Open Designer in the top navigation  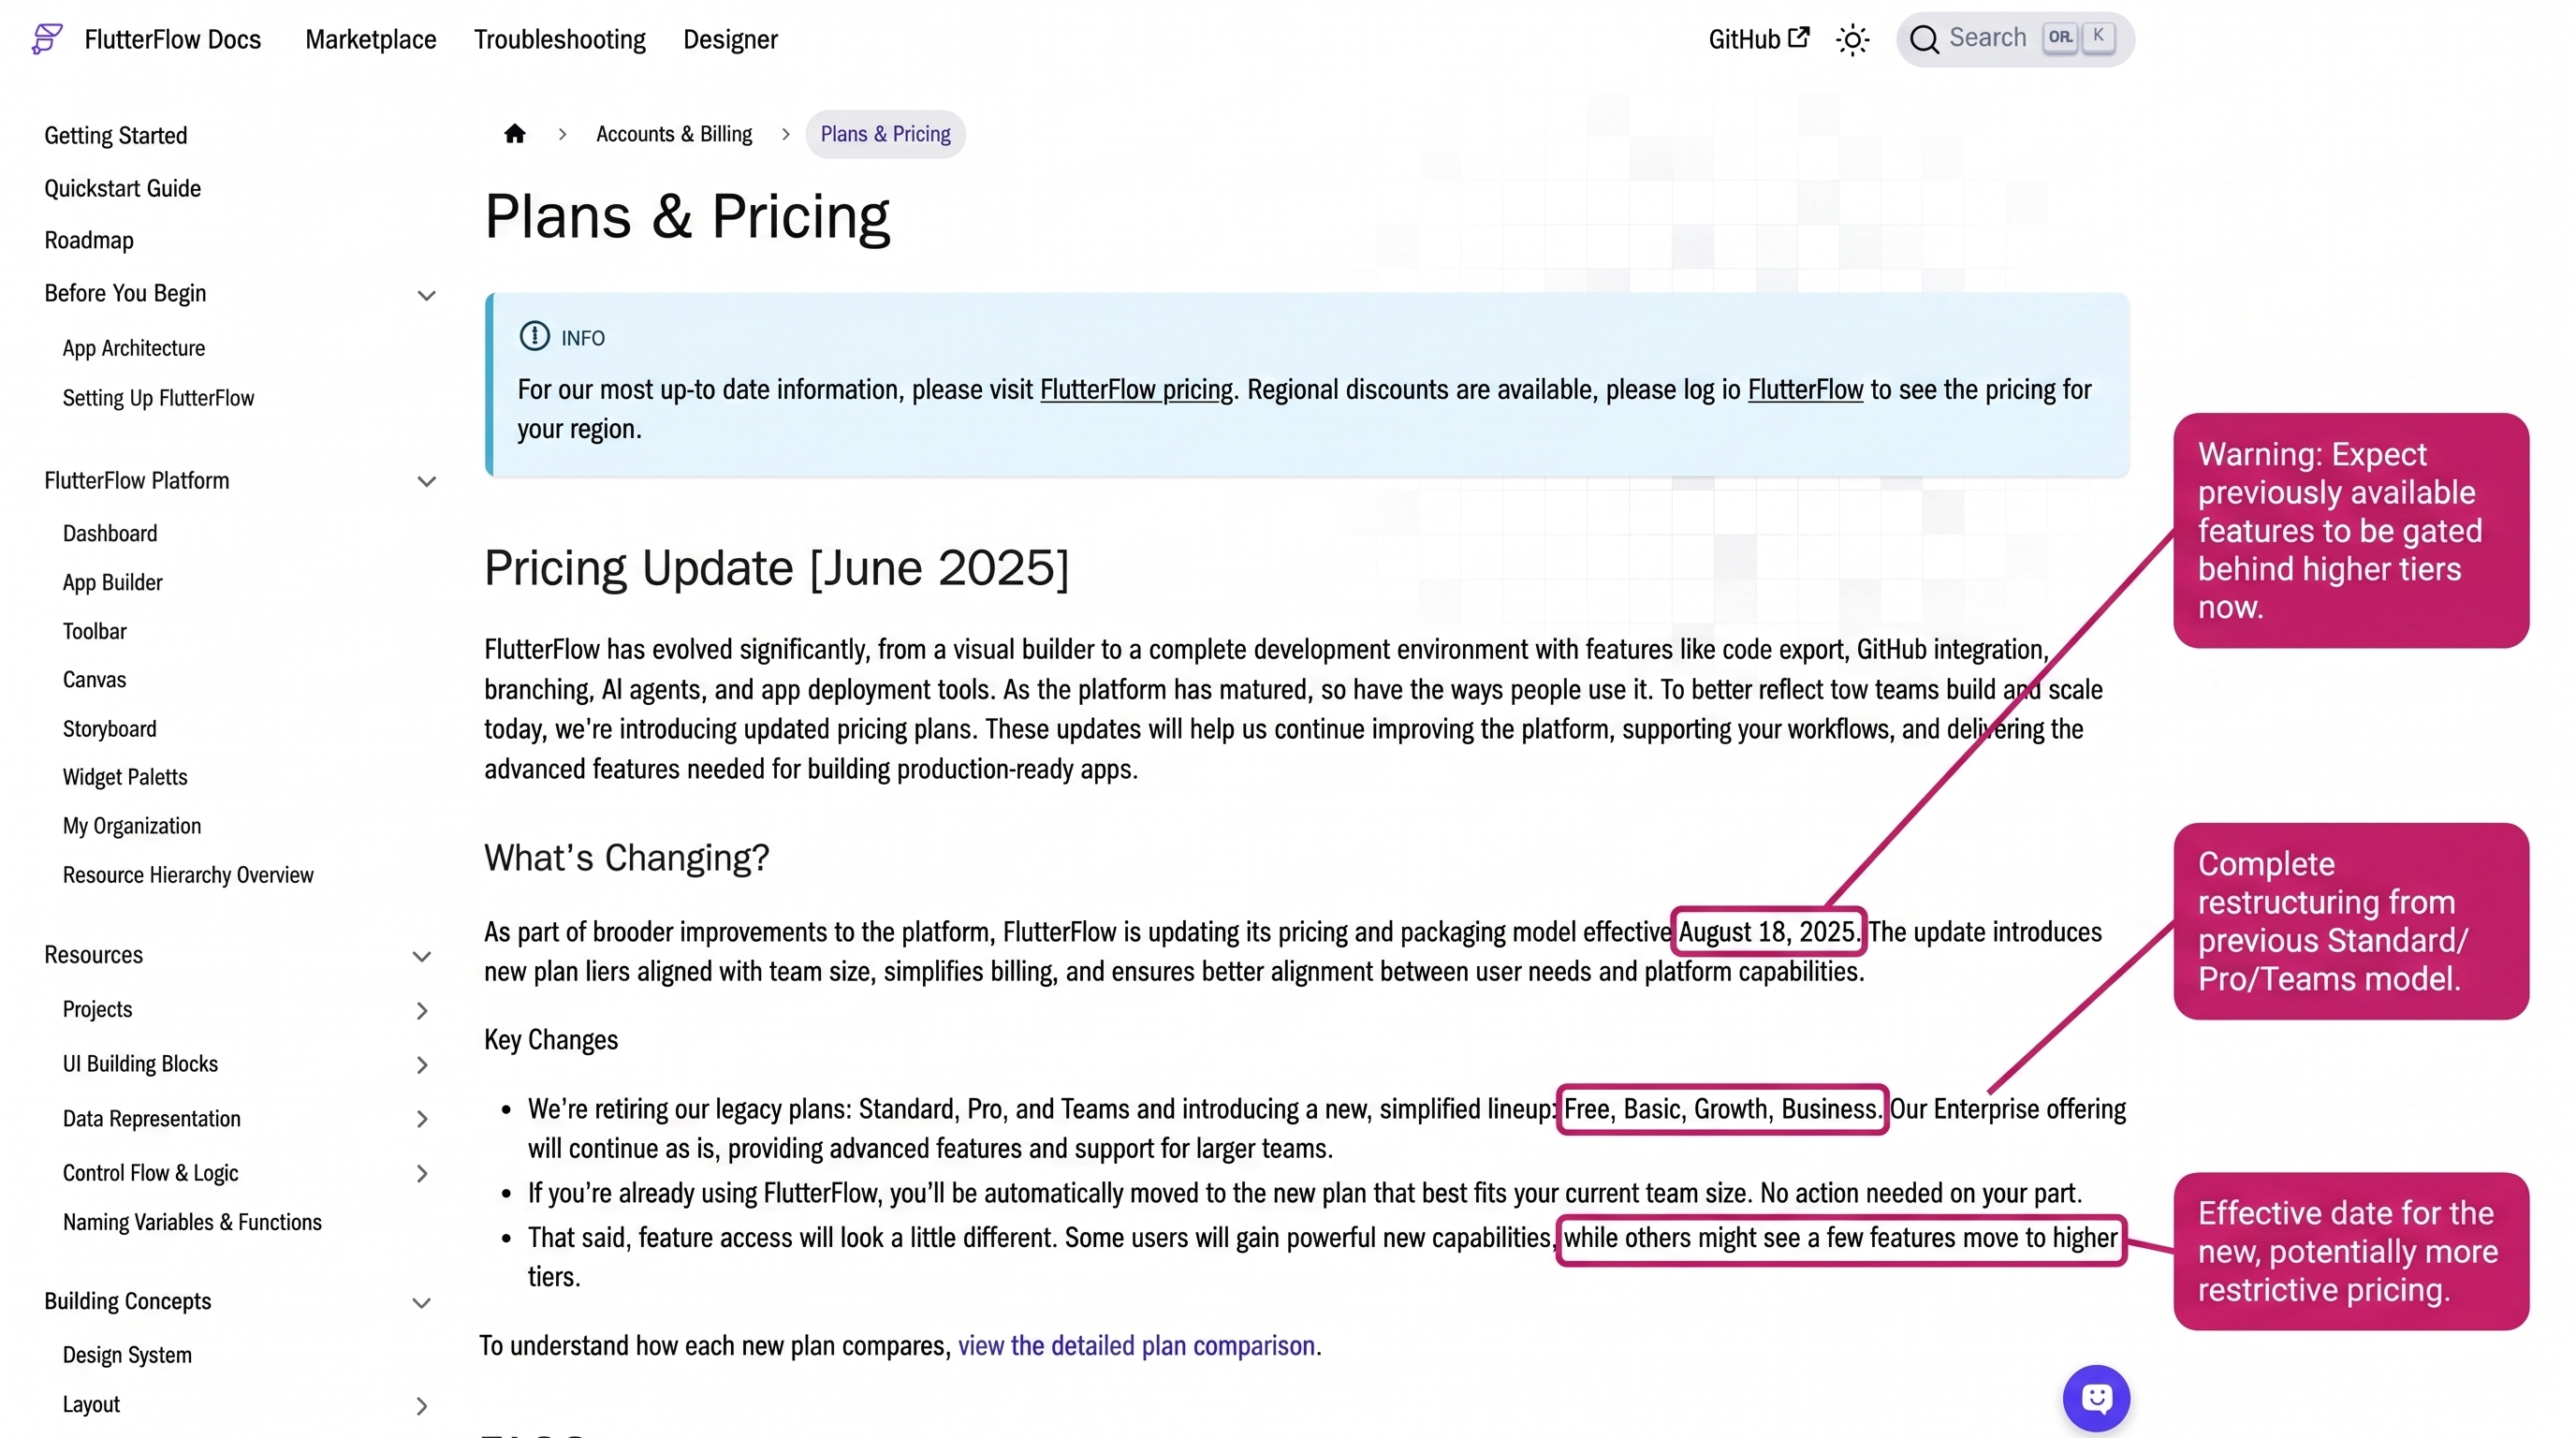pos(730,39)
